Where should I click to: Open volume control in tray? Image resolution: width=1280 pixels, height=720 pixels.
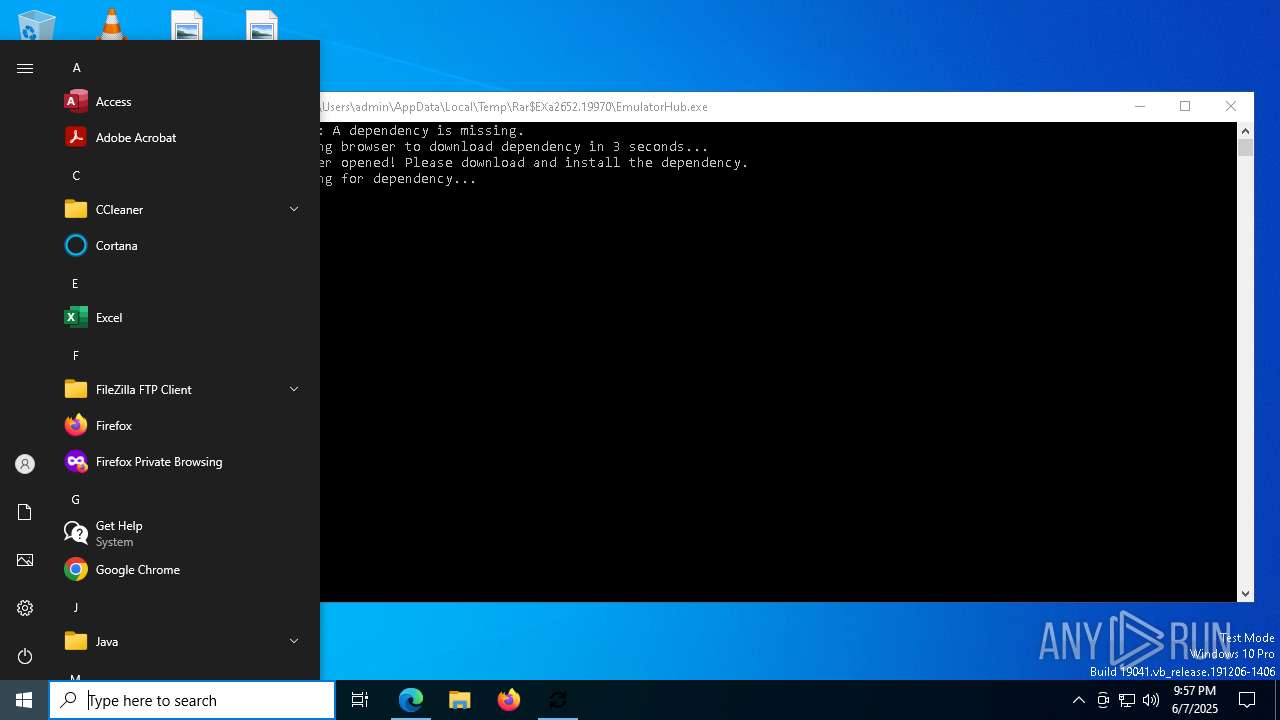pos(1151,700)
